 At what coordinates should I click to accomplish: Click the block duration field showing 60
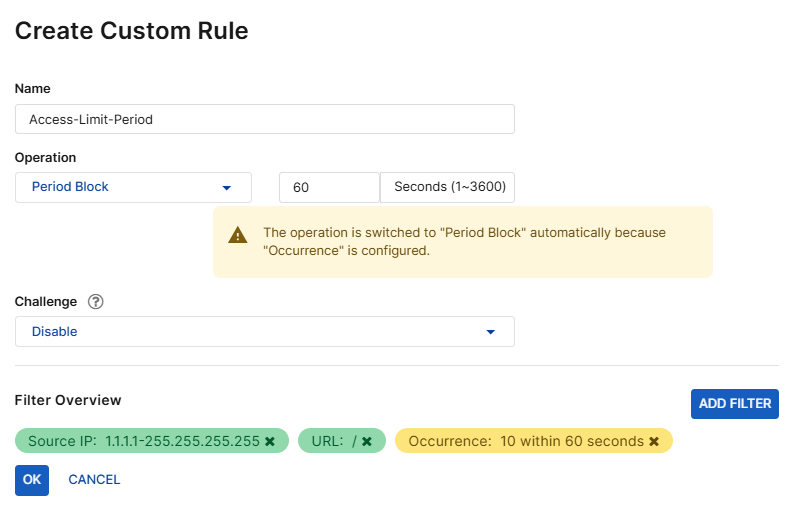point(329,187)
